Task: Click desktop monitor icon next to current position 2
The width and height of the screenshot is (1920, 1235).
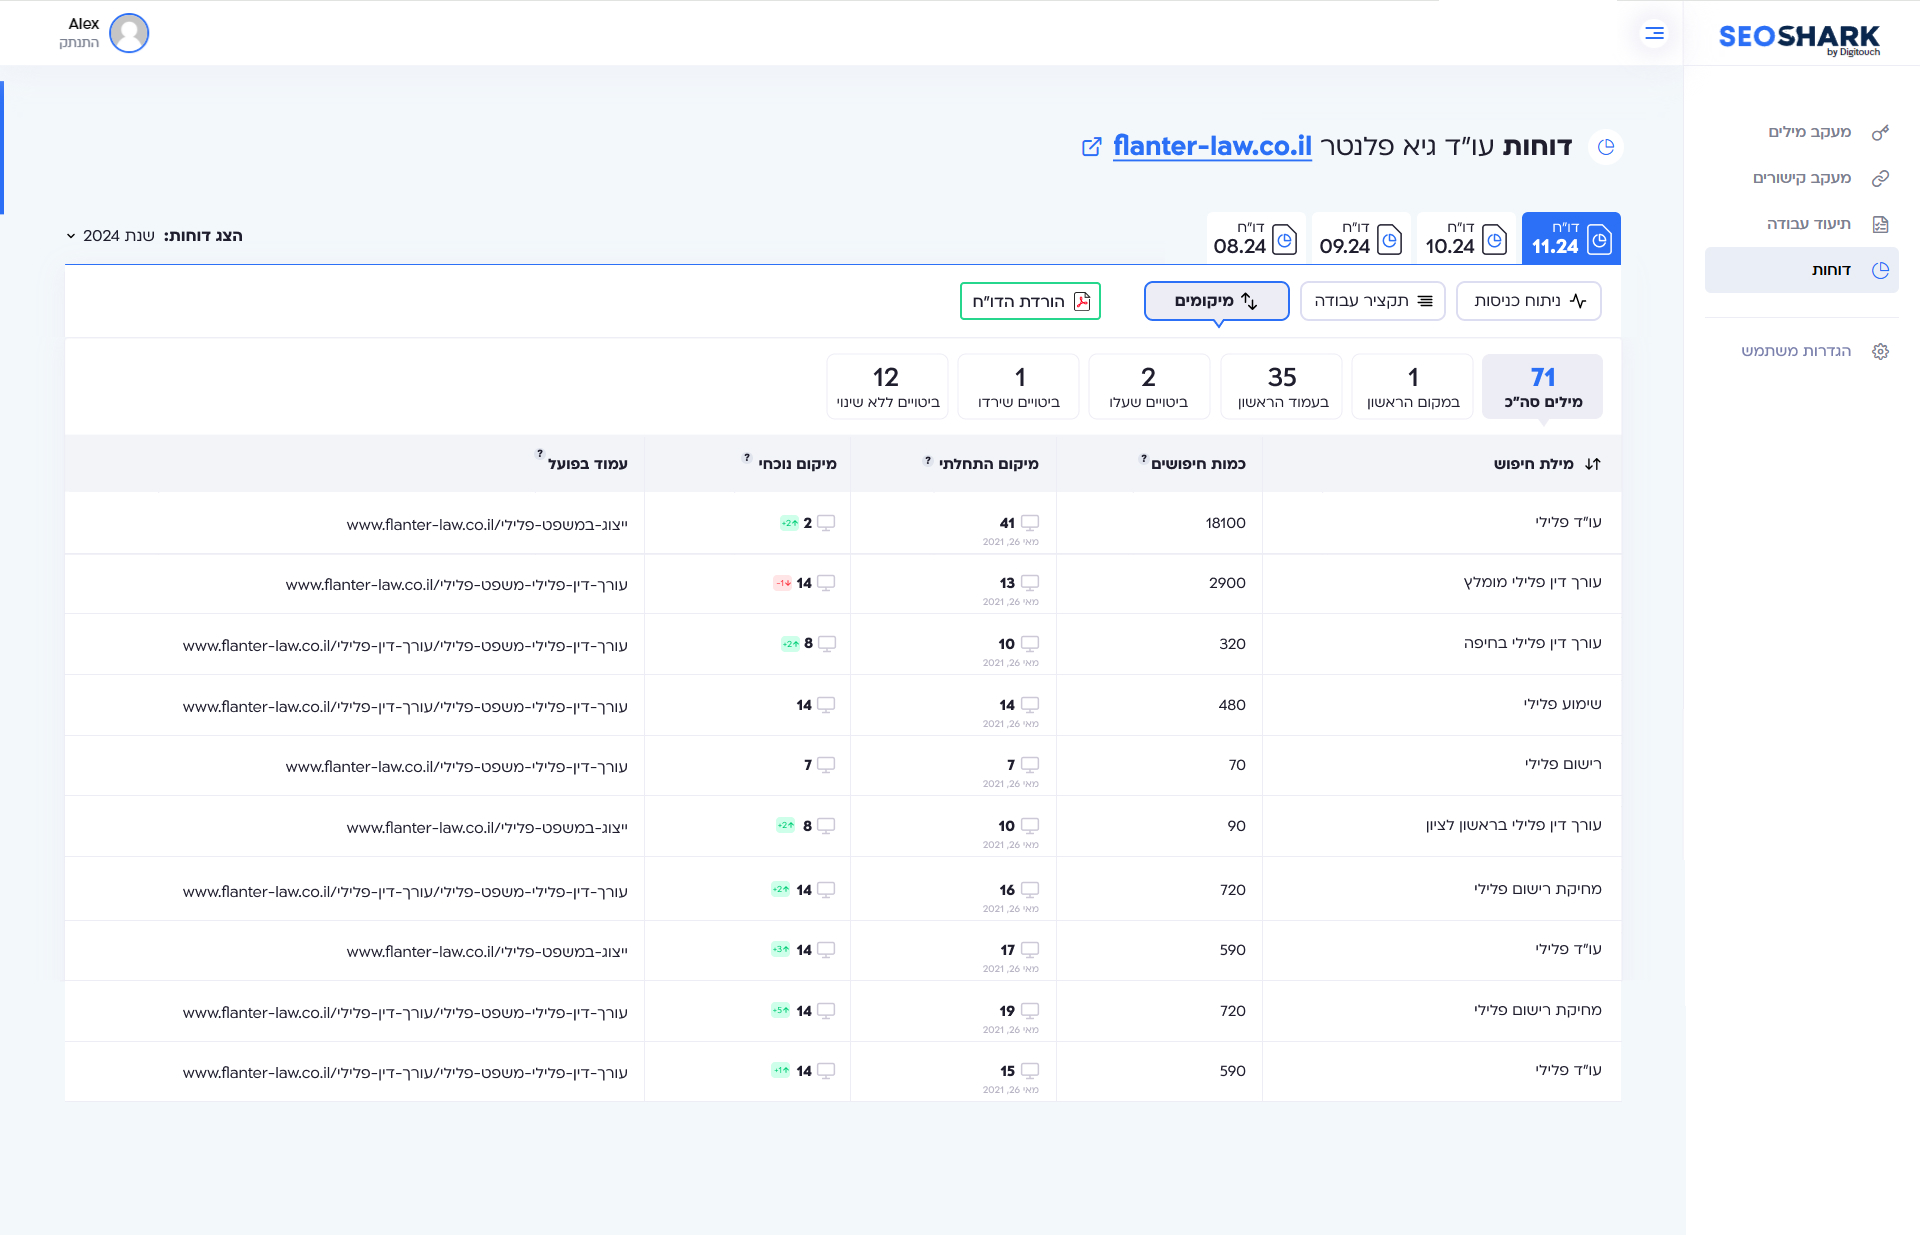Action: pos(826,523)
